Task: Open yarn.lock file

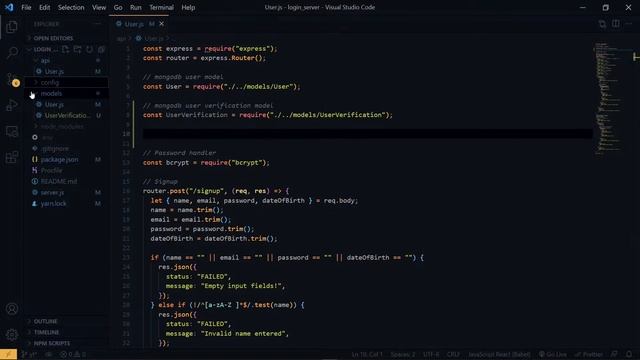Action: point(53,203)
